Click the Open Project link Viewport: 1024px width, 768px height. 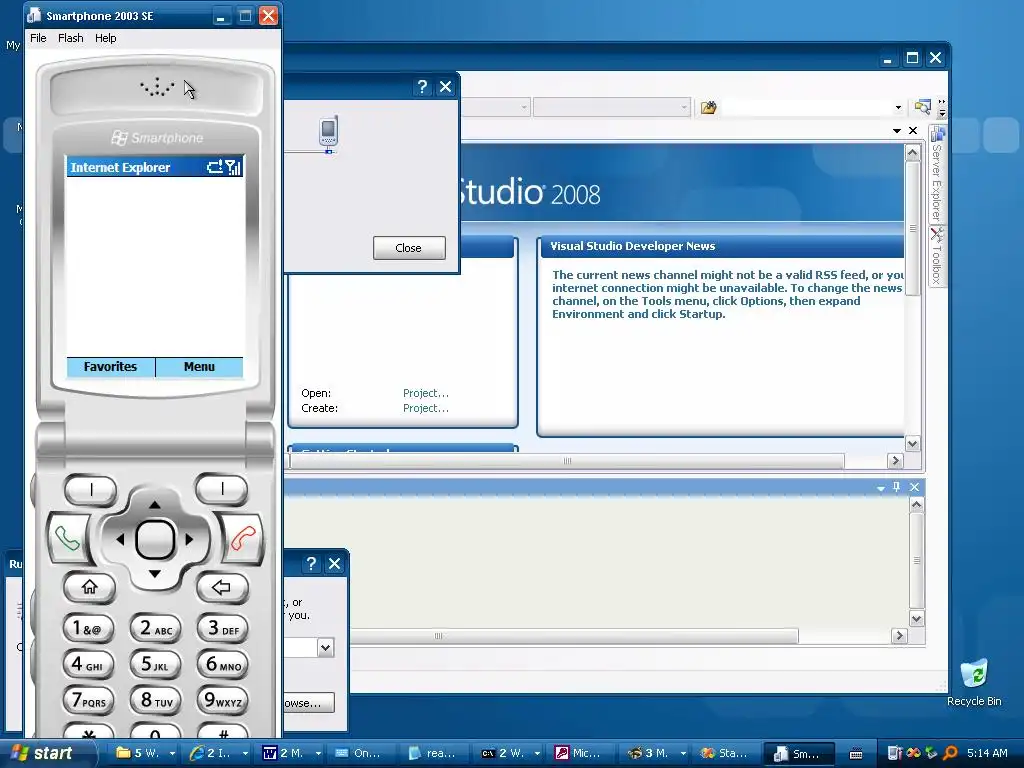tap(426, 393)
